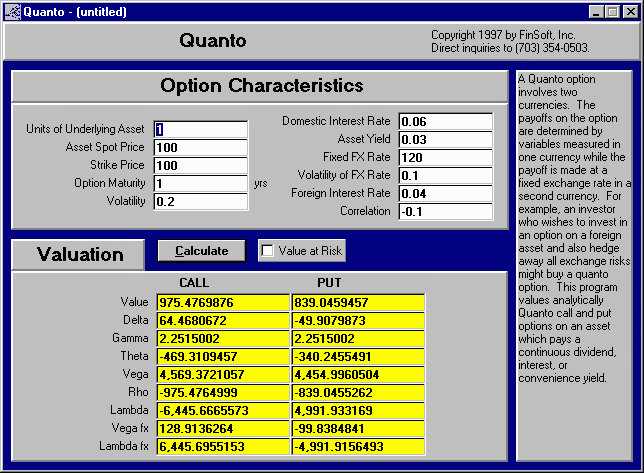Click the call Gamma result cell
The width and height of the screenshot is (644, 473).
[x=223, y=339]
